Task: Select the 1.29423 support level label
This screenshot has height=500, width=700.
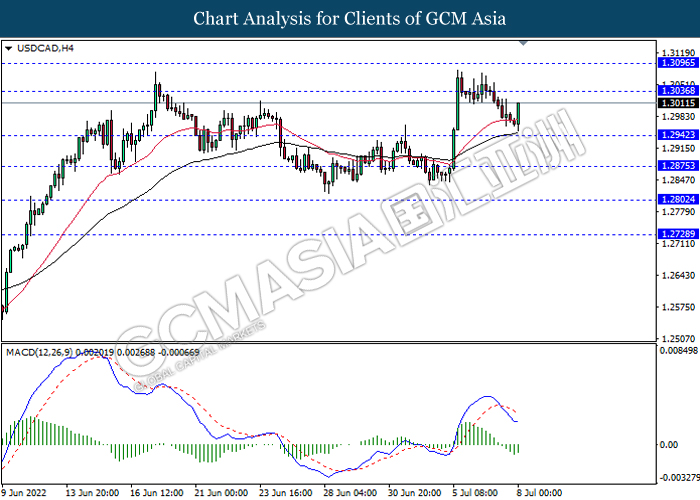Action: point(679,135)
